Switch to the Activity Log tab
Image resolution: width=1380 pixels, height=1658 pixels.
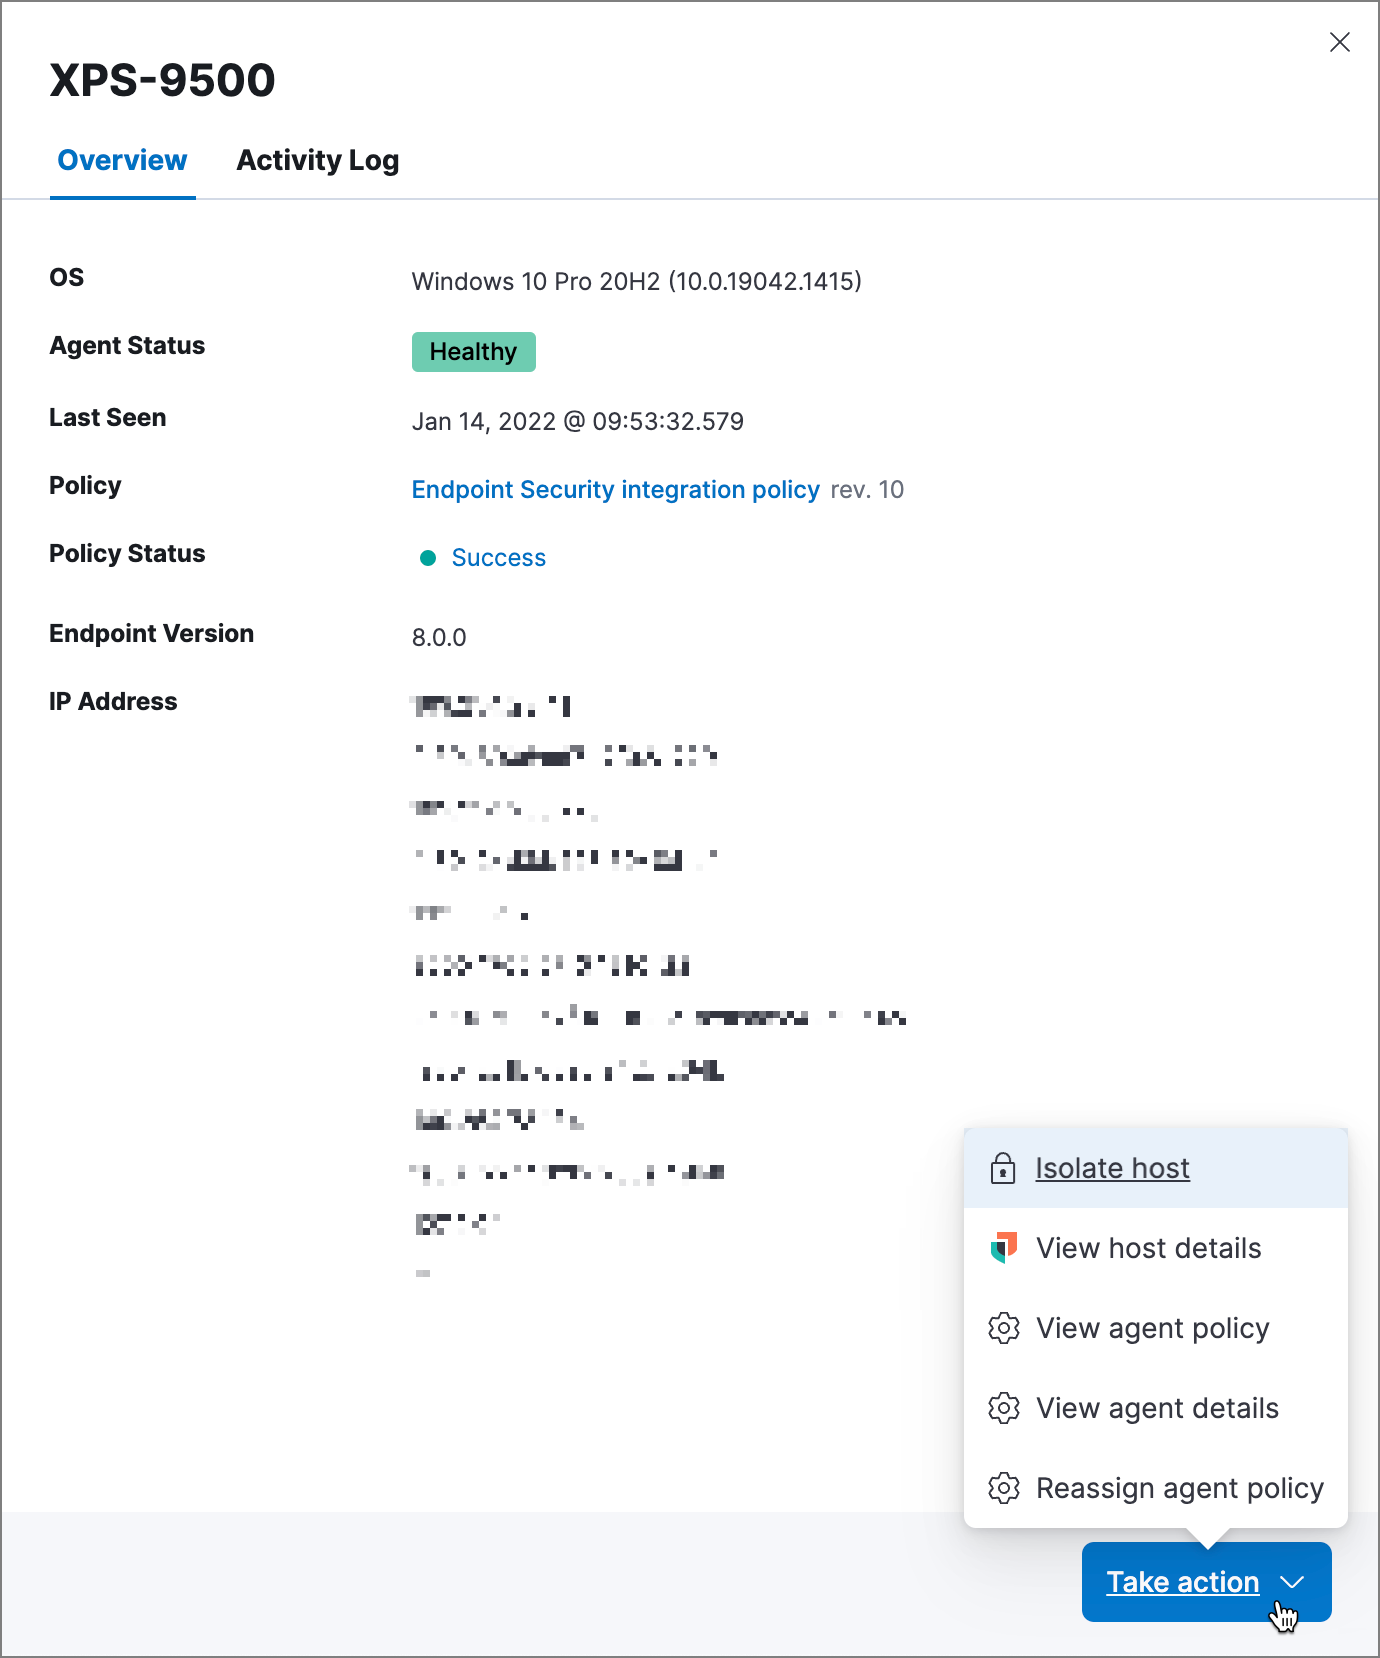pos(317,160)
